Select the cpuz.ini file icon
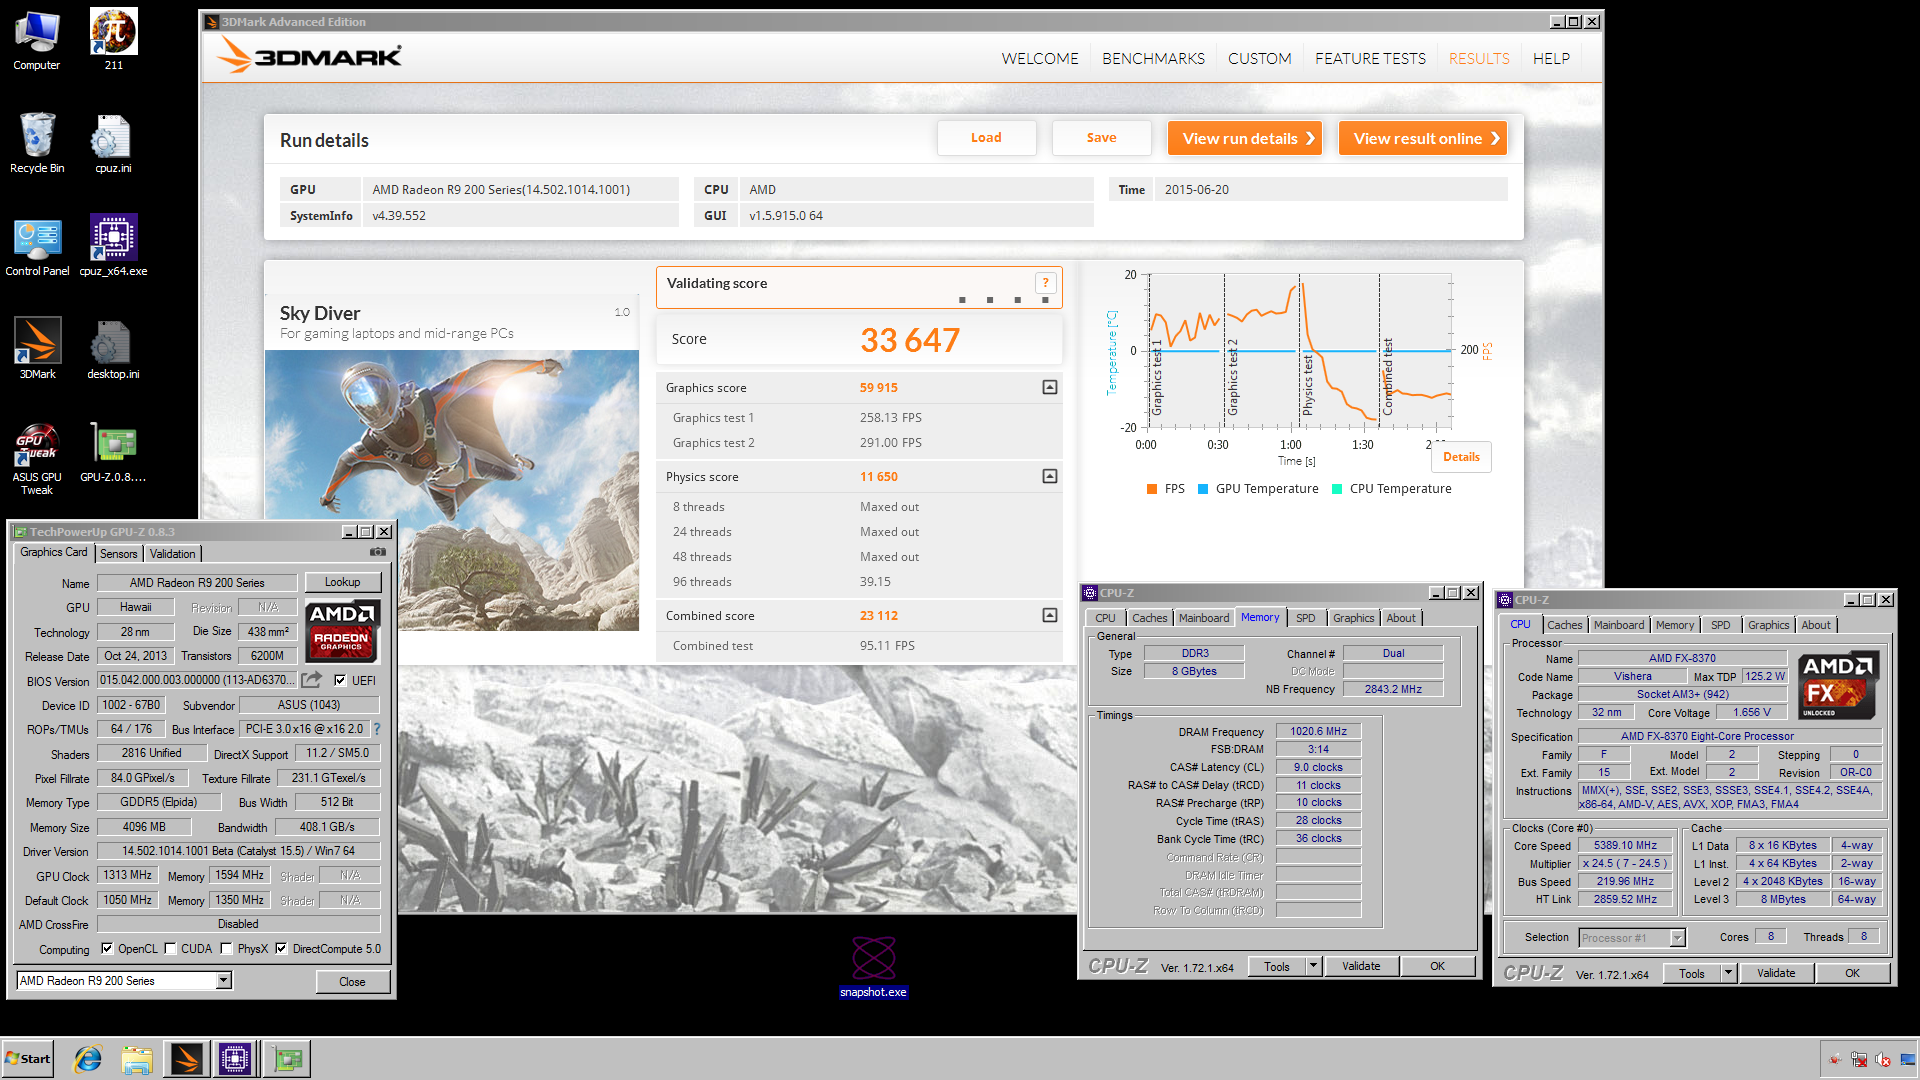 tap(113, 143)
